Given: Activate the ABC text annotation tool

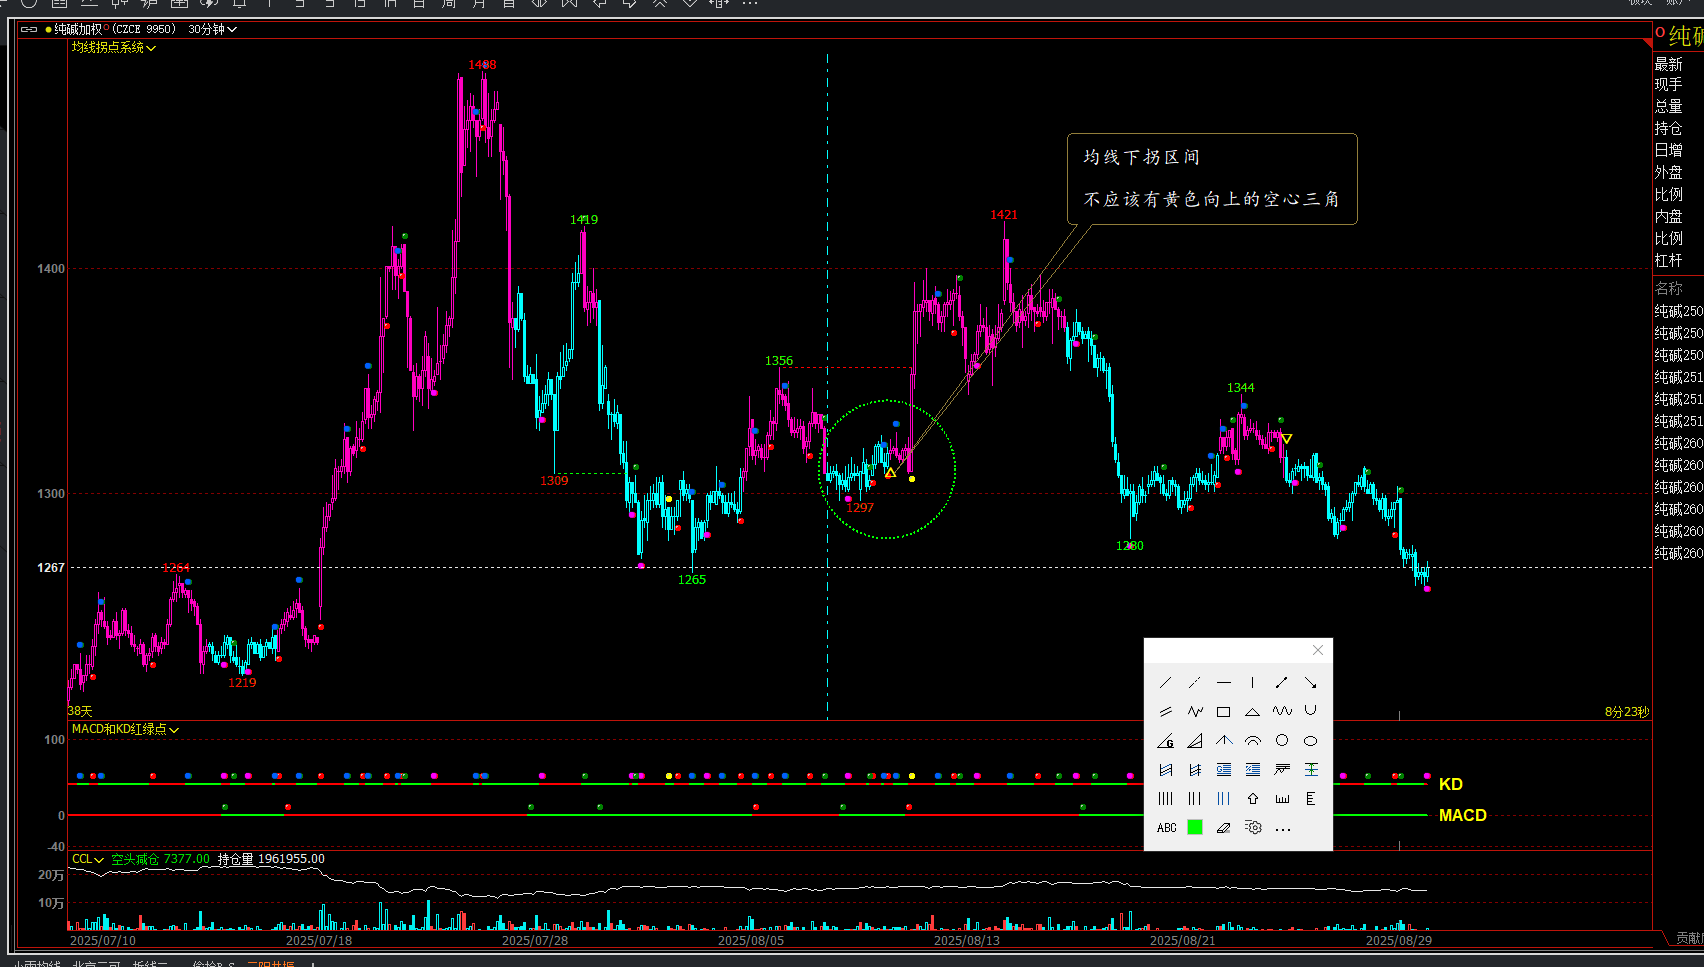Looking at the screenshot, I should pyautogui.click(x=1166, y=828).
